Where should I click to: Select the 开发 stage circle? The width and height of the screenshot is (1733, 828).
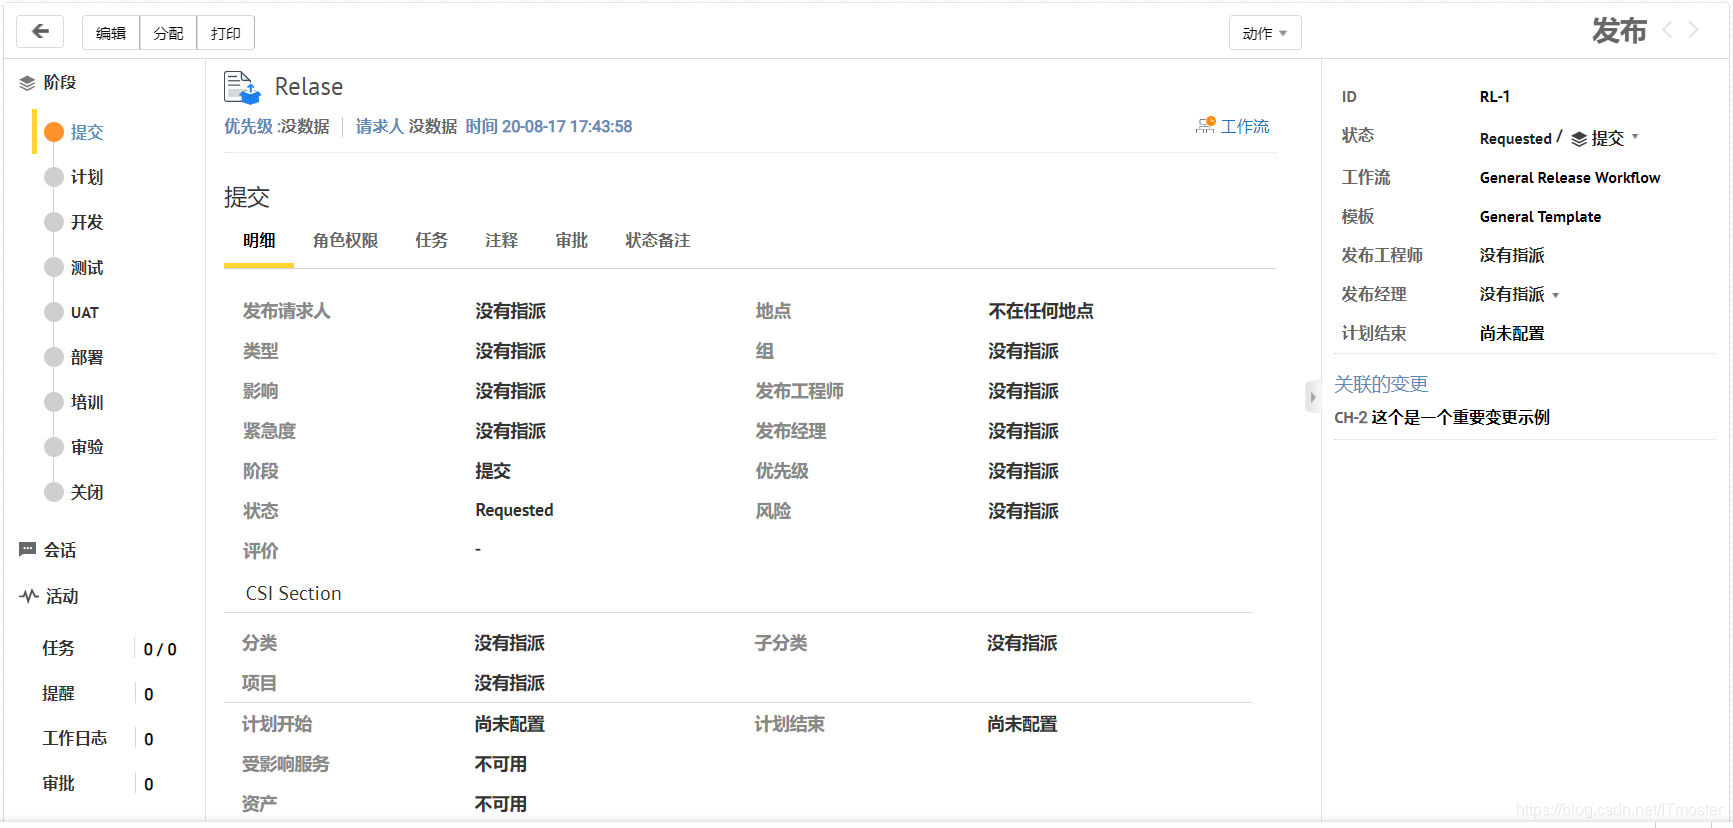click(x=54, y=222)
